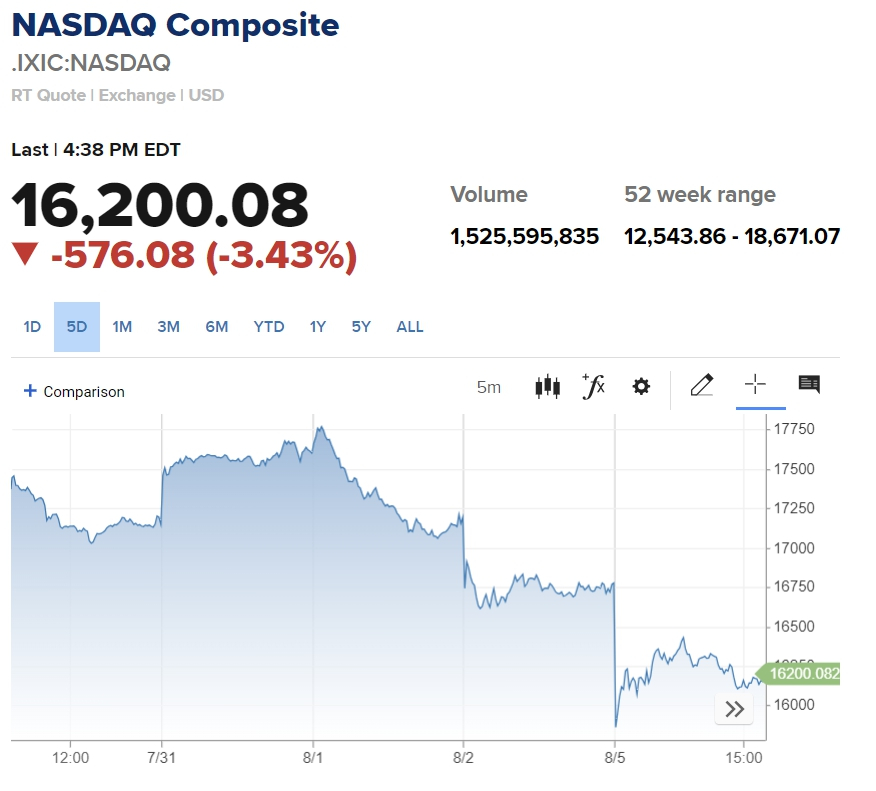
Task: Select the 1Y time range
Action: point(318,327)
